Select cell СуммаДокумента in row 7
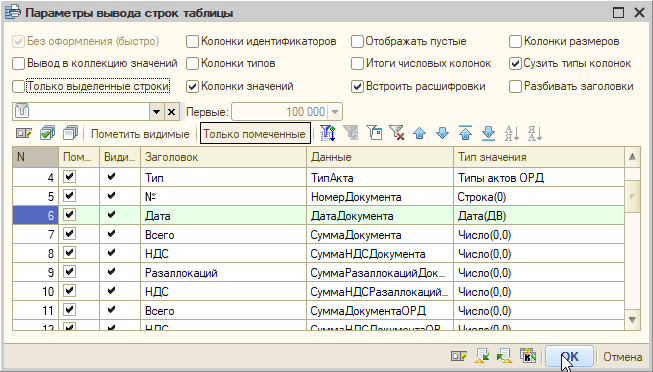The width and height of the screenshot is (653, 372). pos(380,235)
